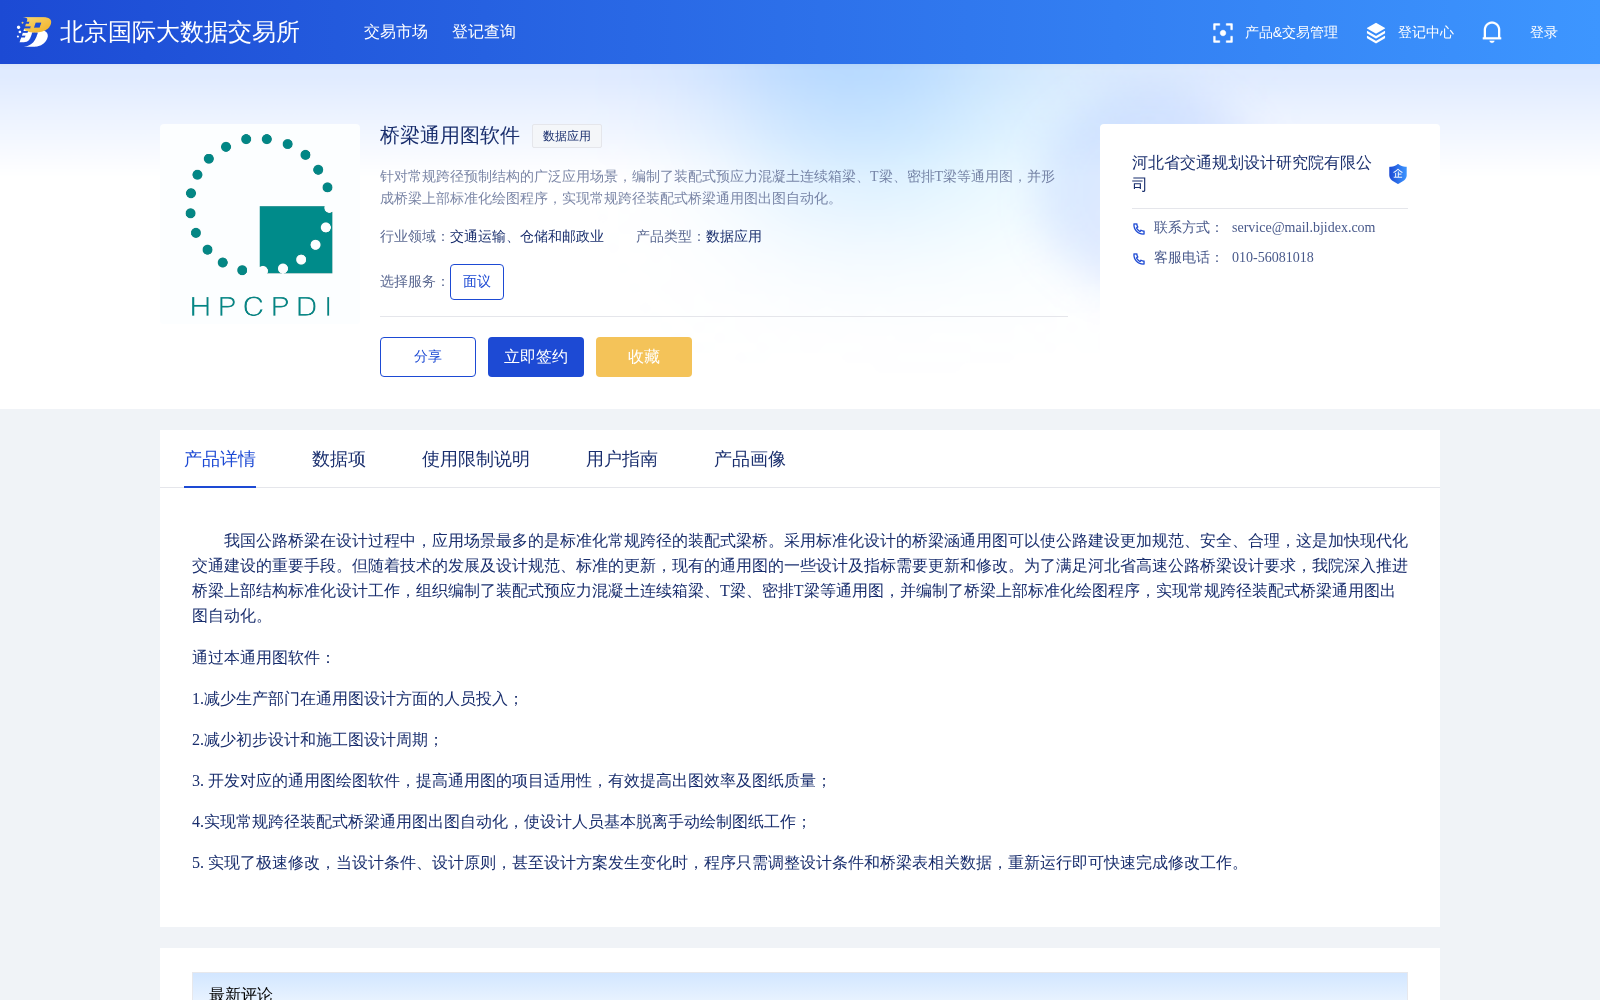This screenshot has height=1000, width=1600.
Task: Click the phone icon beside 客服电话
Action: click(x=1139, y=259)
